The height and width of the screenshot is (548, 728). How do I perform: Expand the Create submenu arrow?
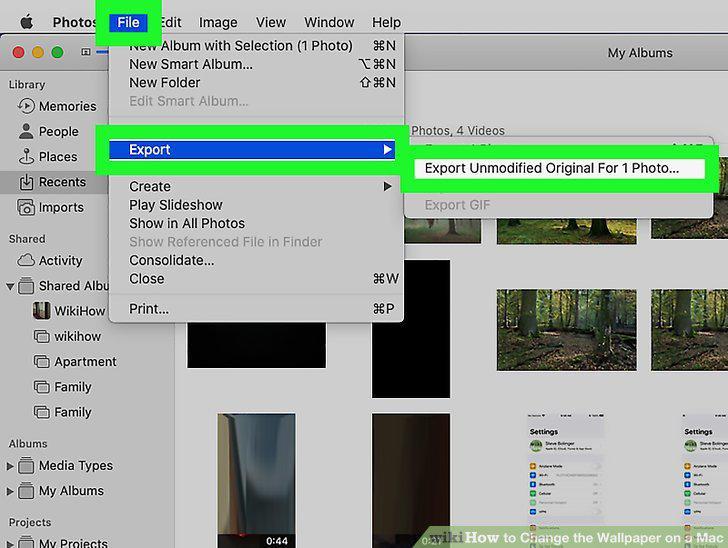pos(387,187)
